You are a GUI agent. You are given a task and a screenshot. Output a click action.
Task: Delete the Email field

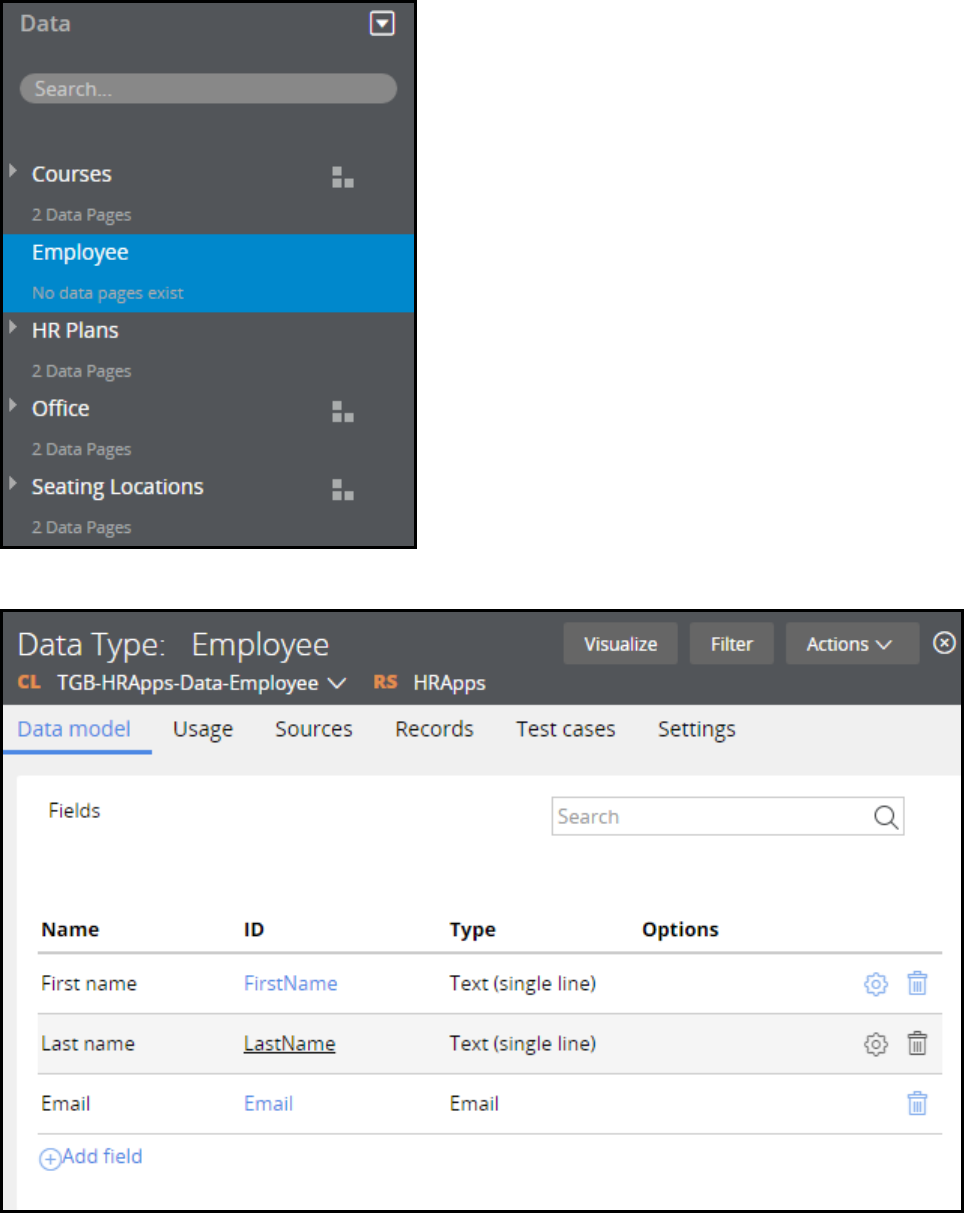pos(917,1104)
